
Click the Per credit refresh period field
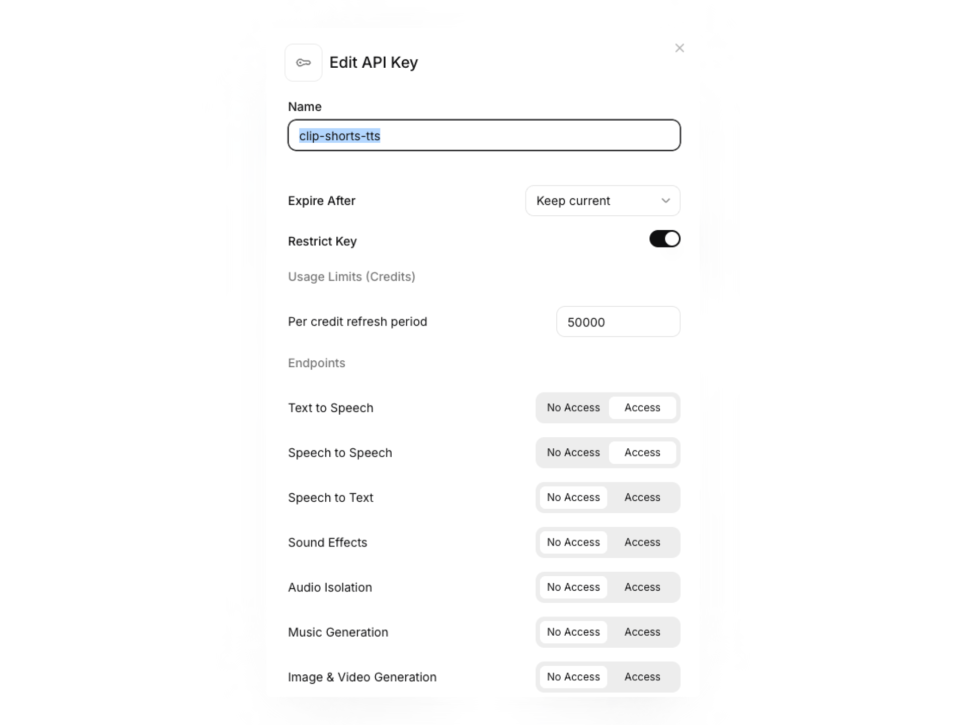618,322
